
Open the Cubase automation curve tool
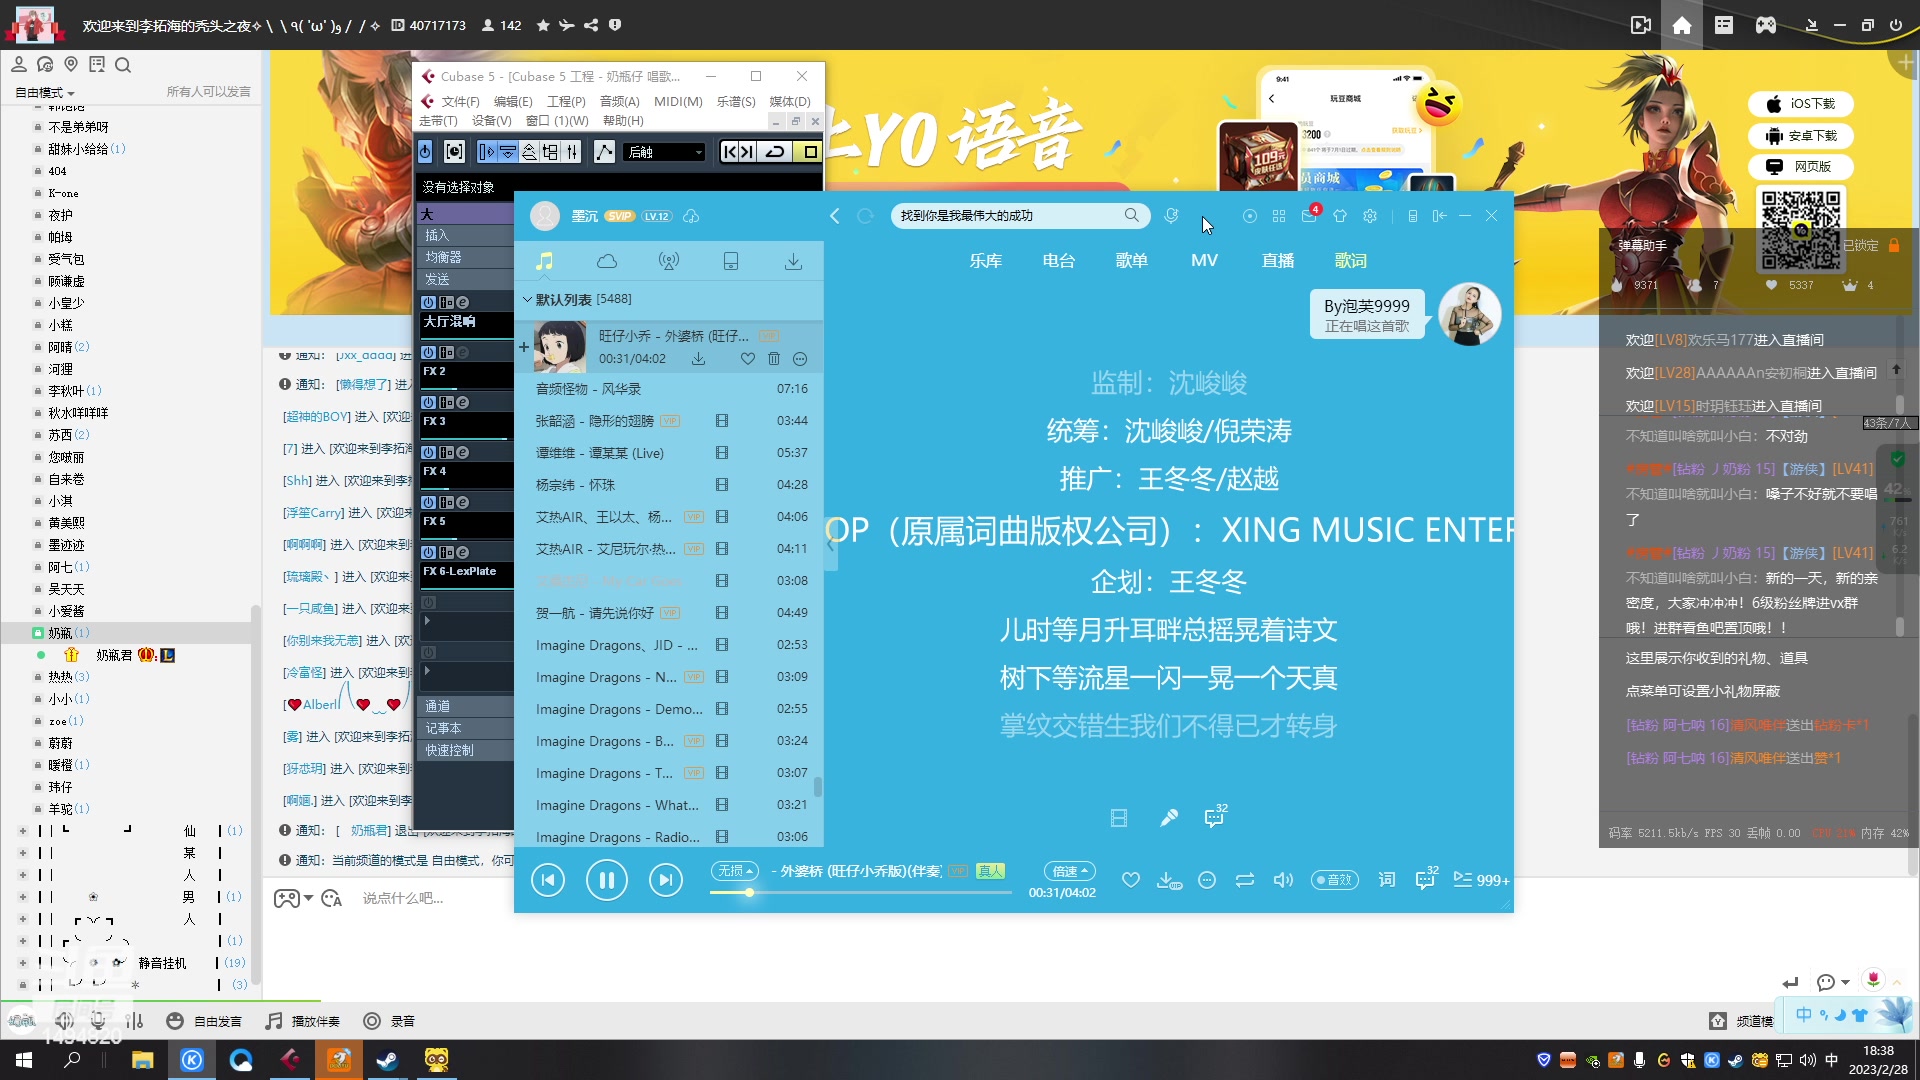coord(604,152)
